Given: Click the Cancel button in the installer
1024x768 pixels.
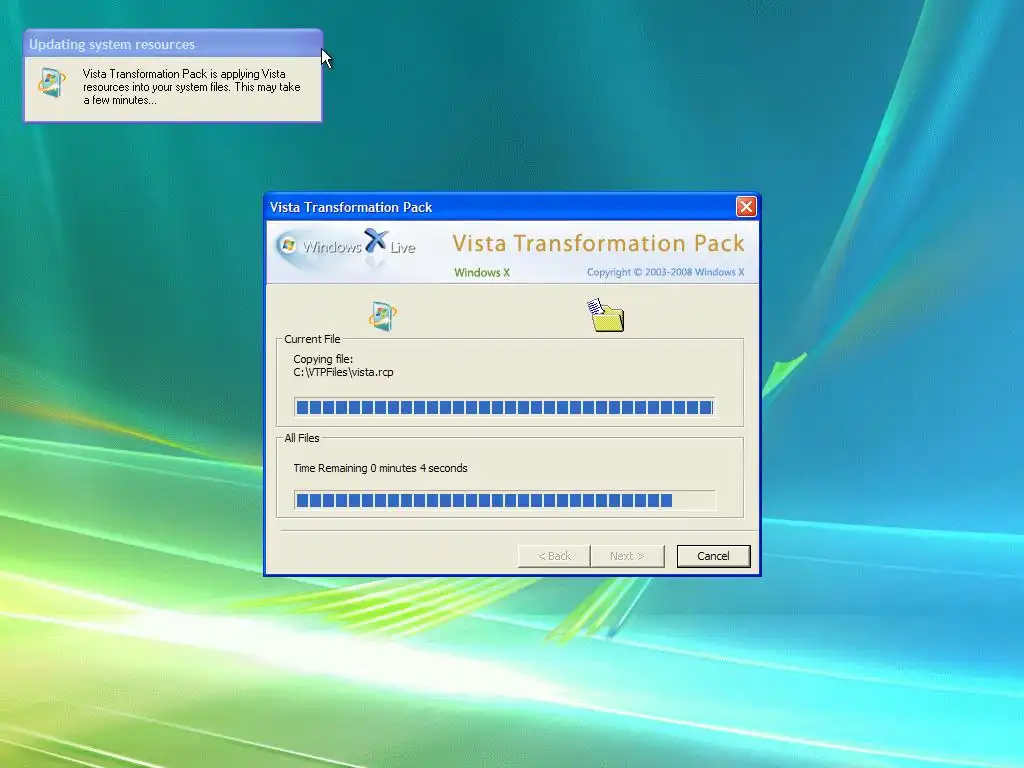Looking at the screenshot, I should [713, 556].
